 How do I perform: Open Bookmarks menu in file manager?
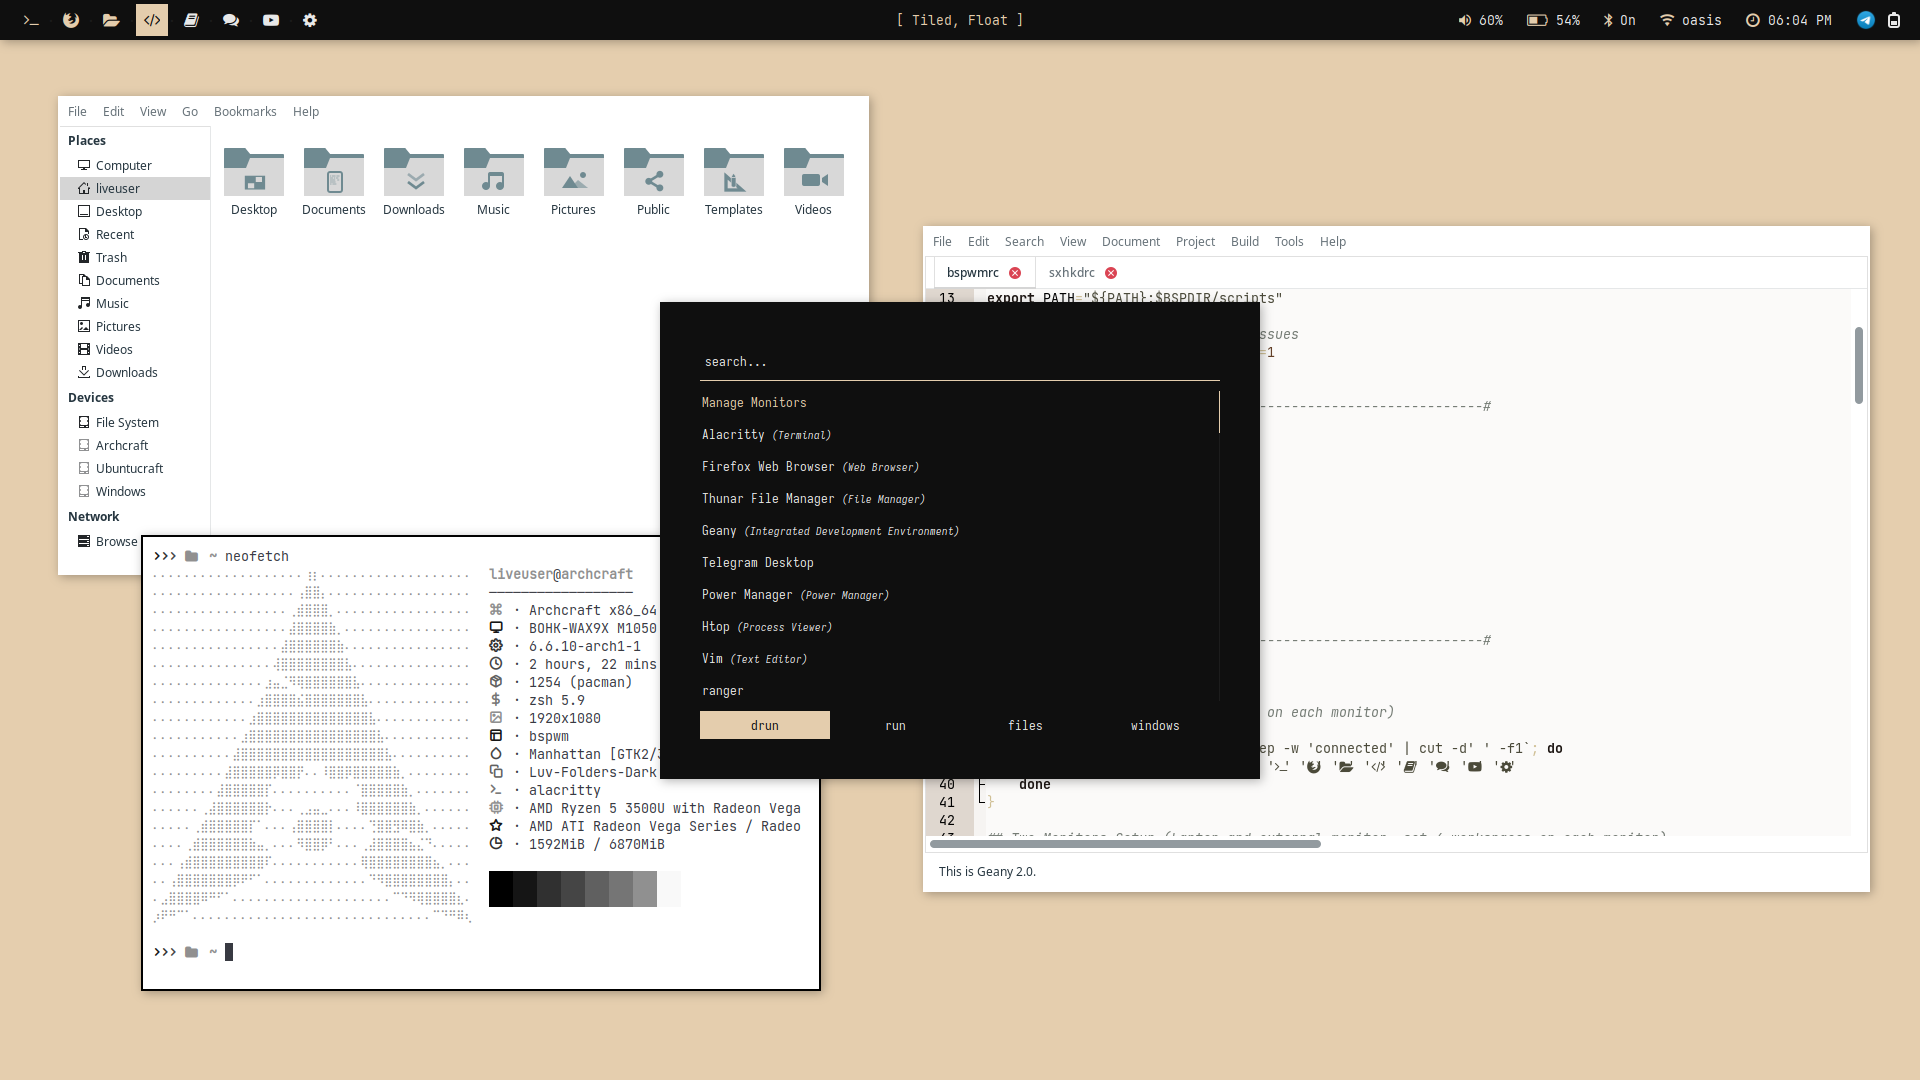click(x=245, y=112)
